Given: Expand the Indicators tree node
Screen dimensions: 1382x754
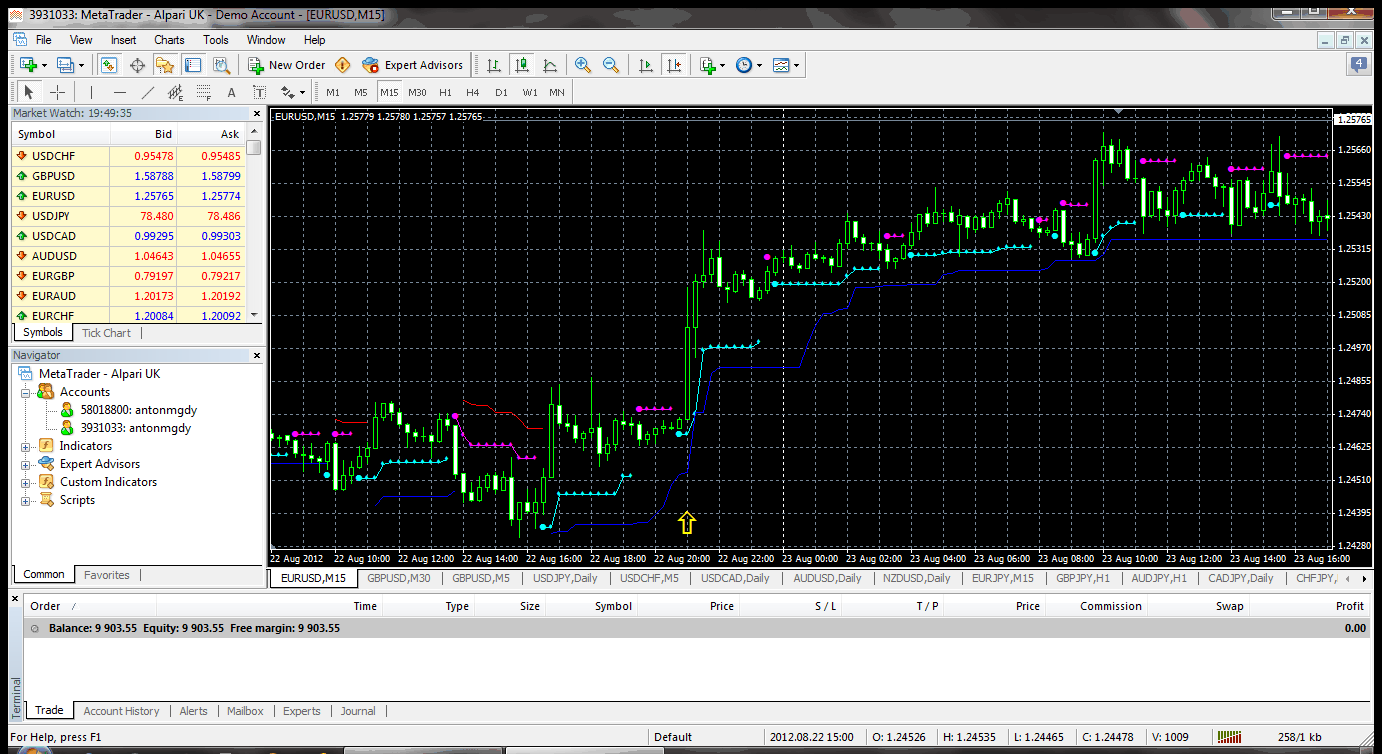Looking at the screenshot, I should pos(26,446).
